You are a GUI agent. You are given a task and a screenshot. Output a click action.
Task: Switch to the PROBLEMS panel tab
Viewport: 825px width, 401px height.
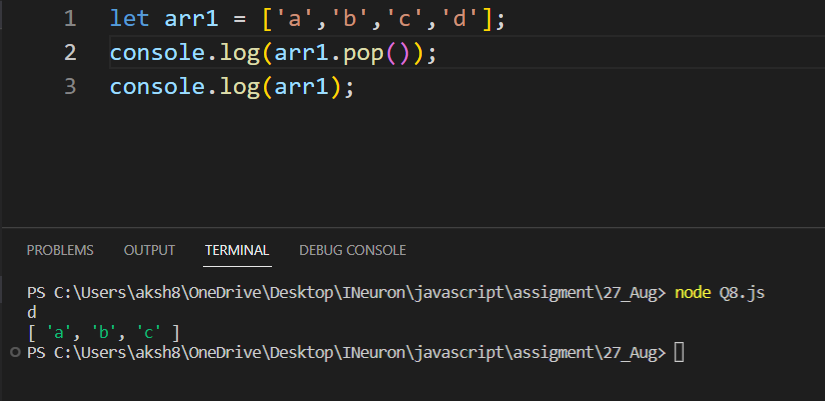pos(60,250)
